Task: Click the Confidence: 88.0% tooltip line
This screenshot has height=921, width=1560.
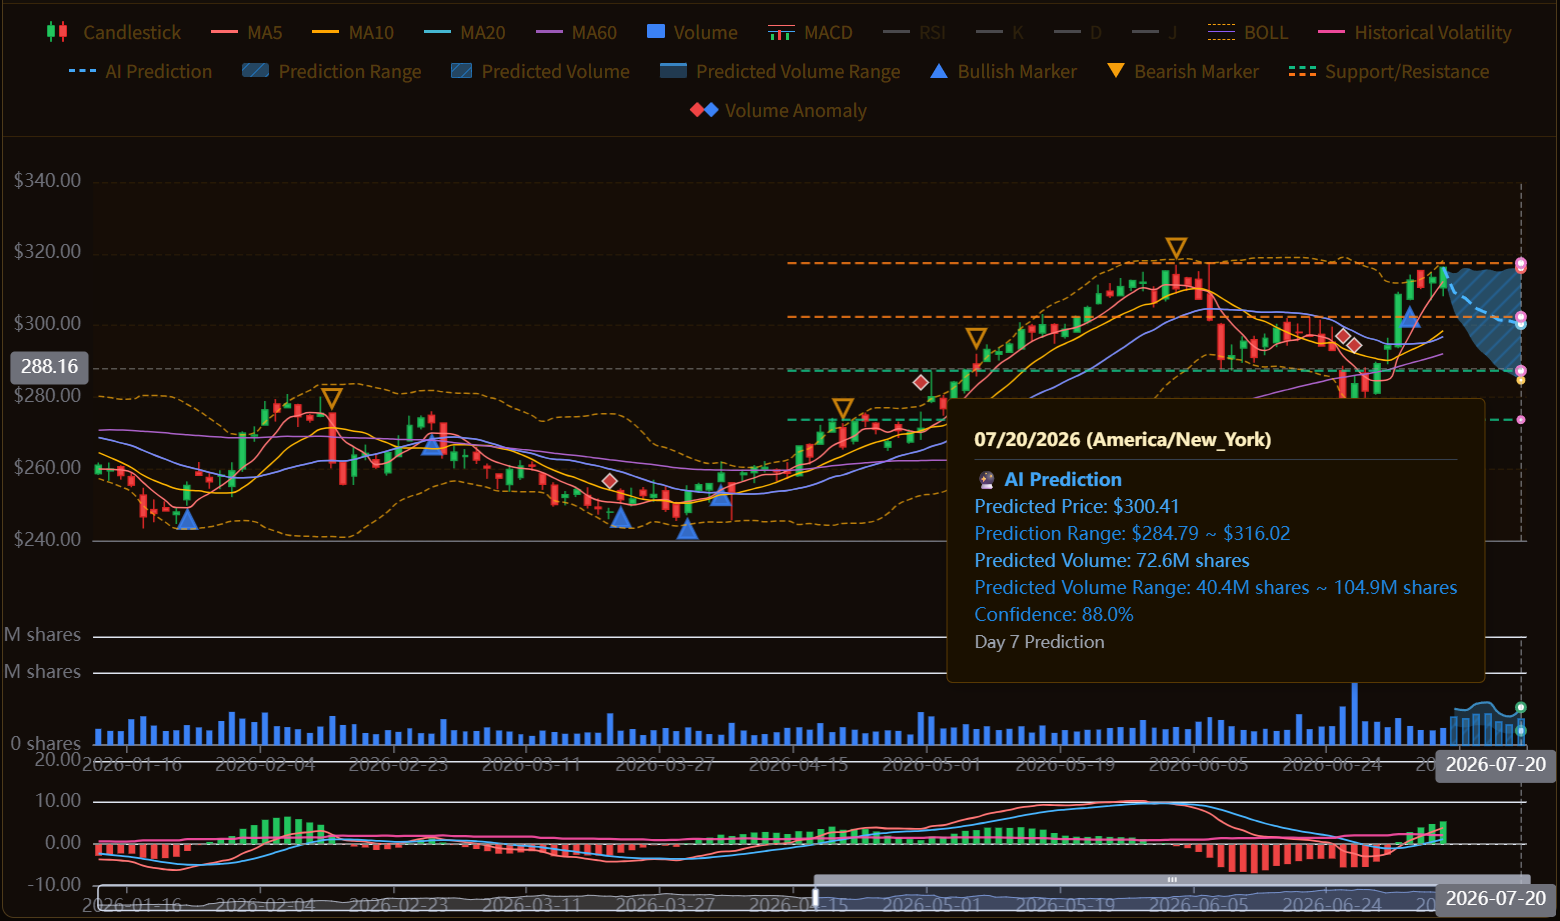Action: coord(1054,614)
